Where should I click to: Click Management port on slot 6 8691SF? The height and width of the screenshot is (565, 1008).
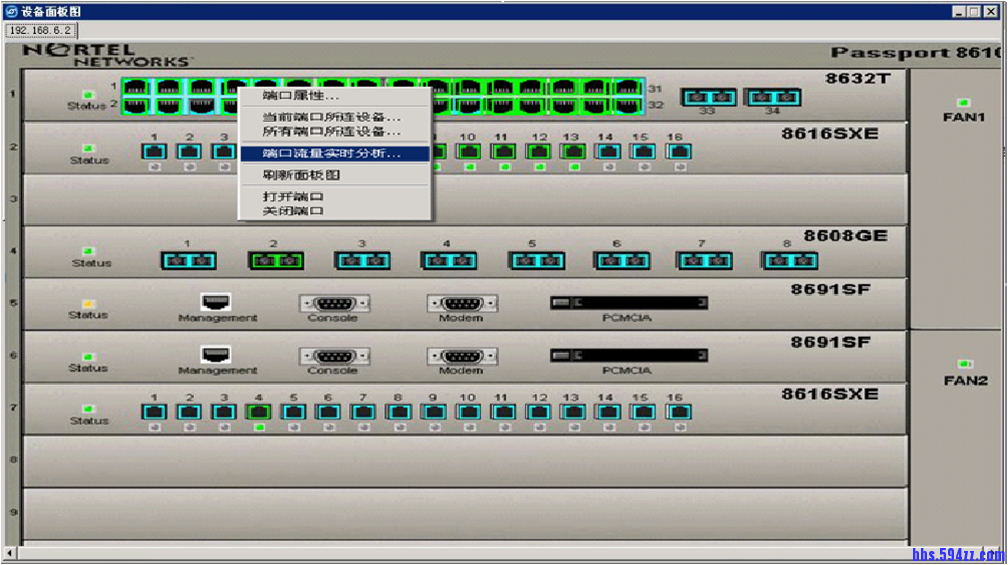click(215, 354)
